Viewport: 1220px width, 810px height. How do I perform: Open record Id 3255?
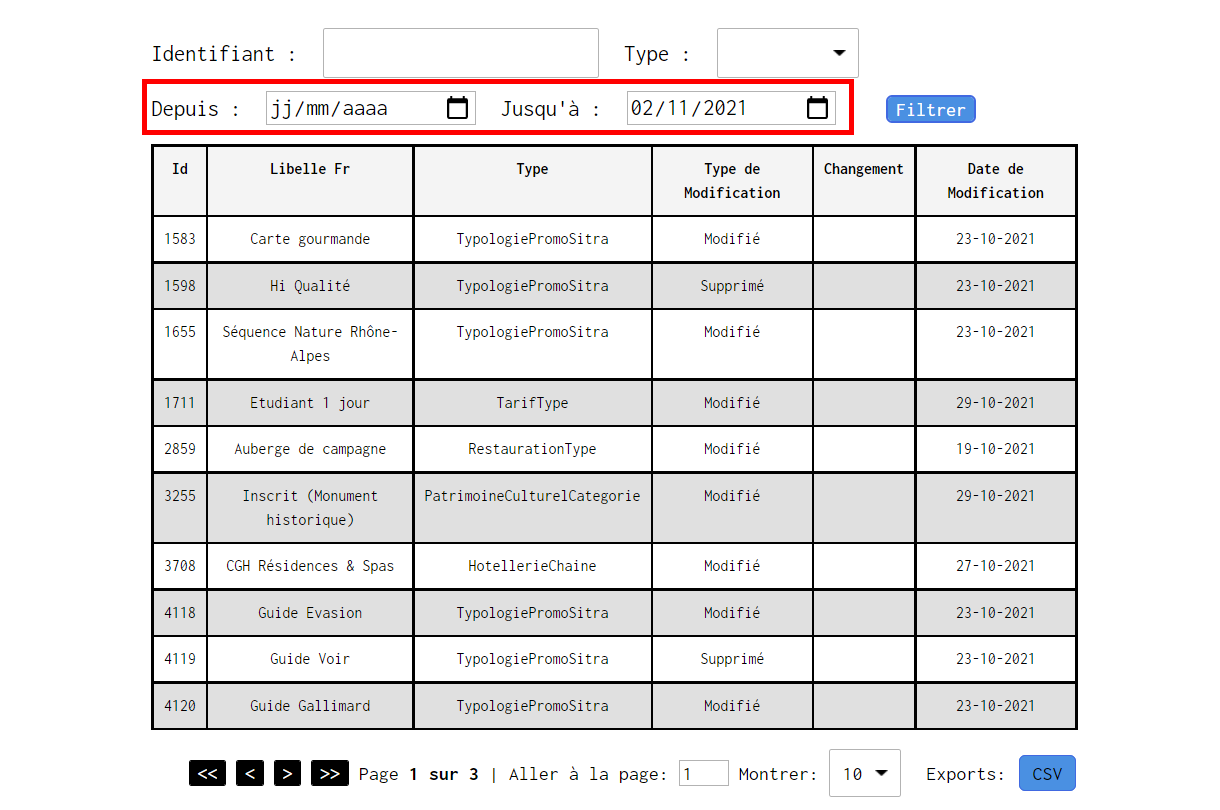180,496
